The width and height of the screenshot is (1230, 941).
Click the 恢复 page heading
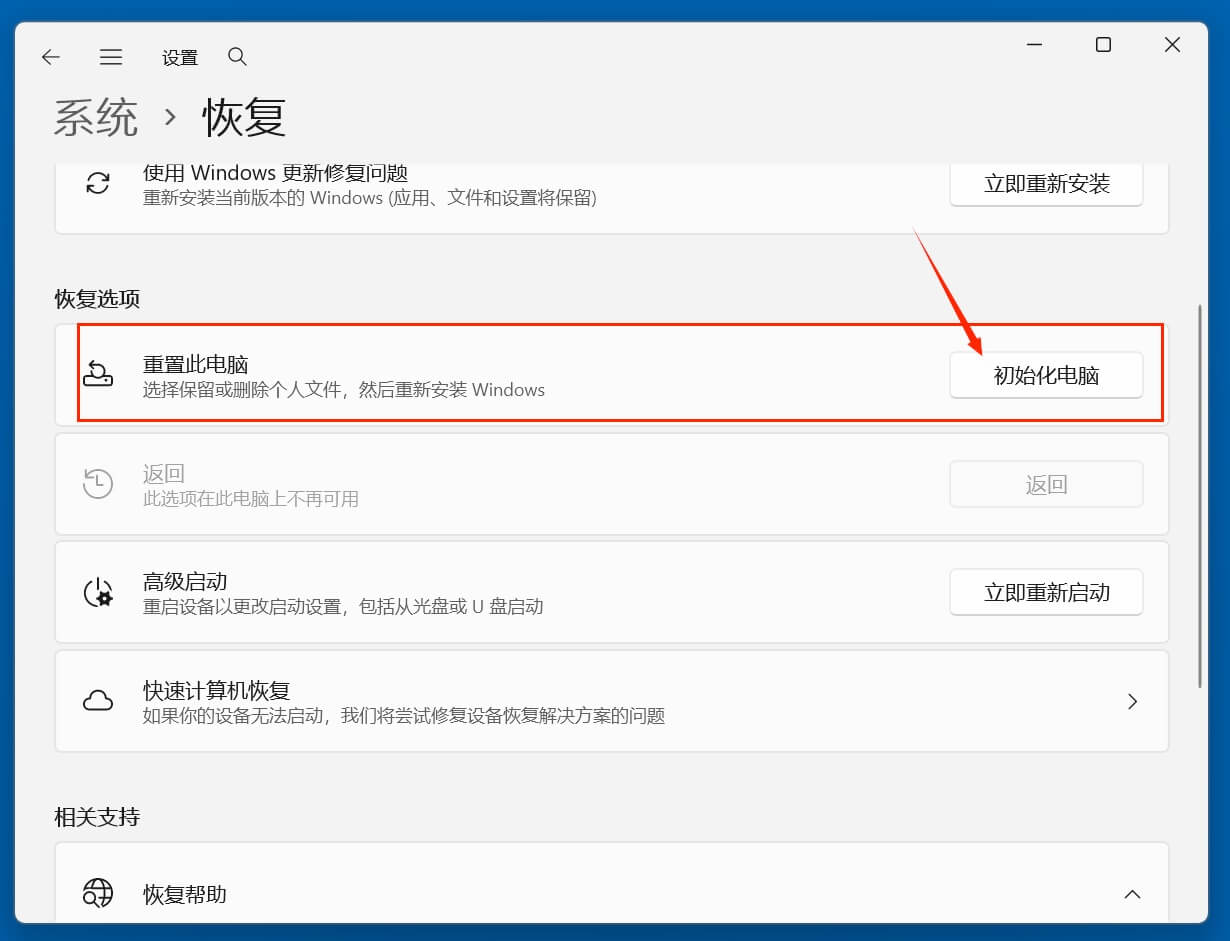click(243, 117)
